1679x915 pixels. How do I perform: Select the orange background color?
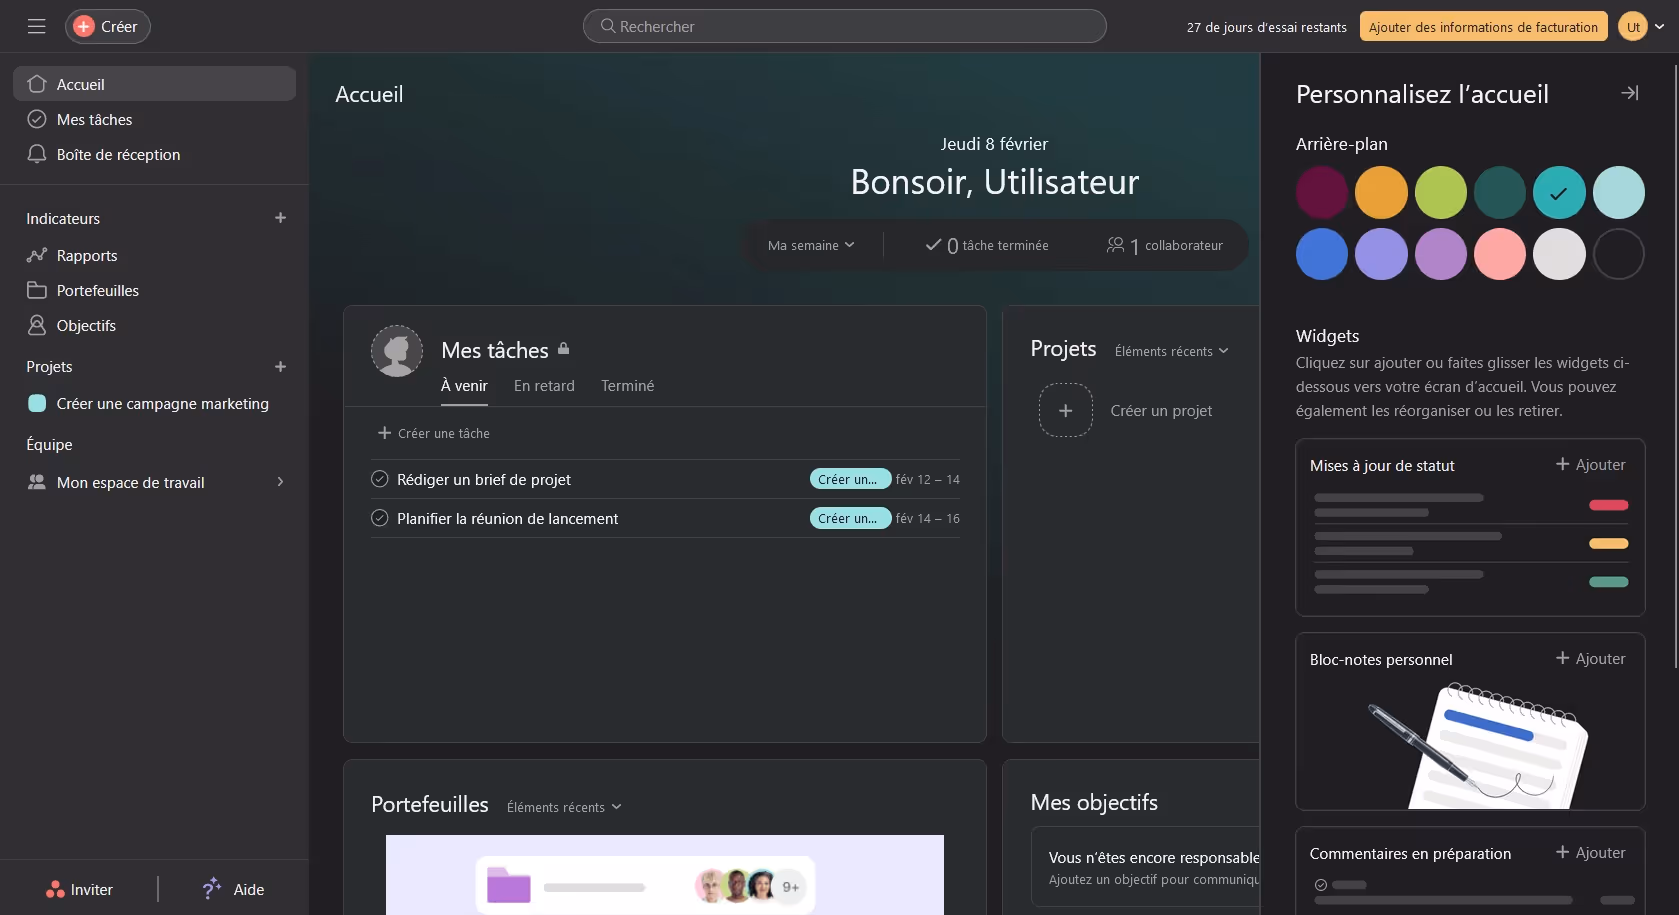[x=1381, y=192]
